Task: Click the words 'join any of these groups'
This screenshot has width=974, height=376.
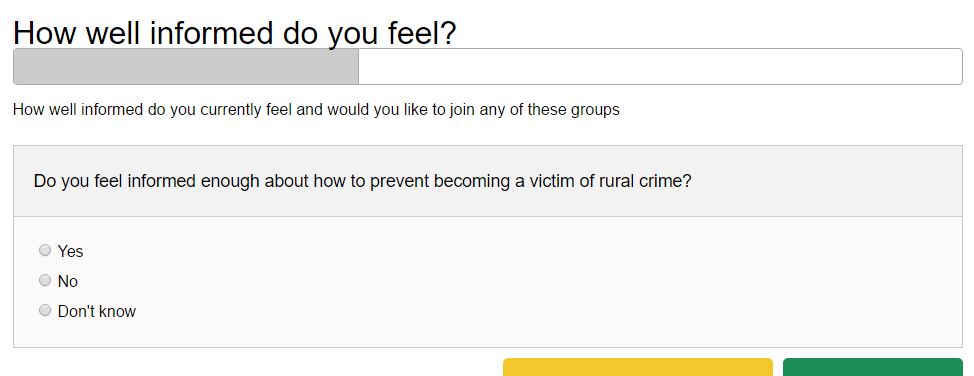Action: point(534,110)
